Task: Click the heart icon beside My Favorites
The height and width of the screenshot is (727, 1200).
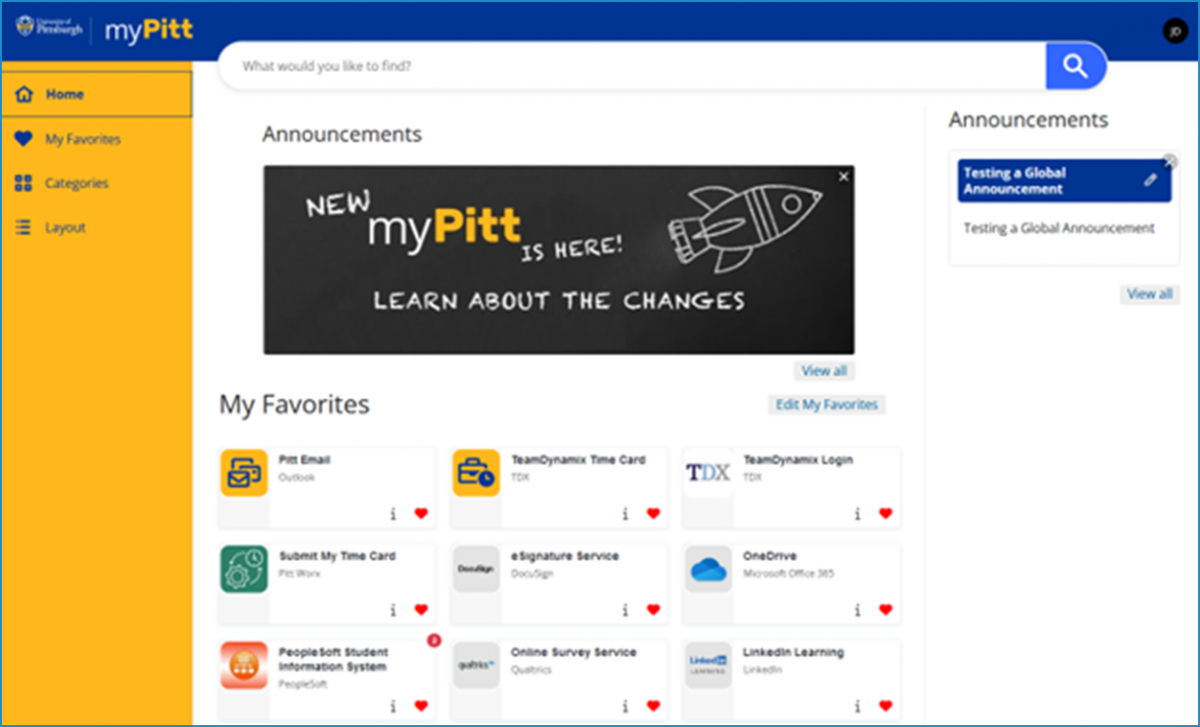Action: (24, 139)
